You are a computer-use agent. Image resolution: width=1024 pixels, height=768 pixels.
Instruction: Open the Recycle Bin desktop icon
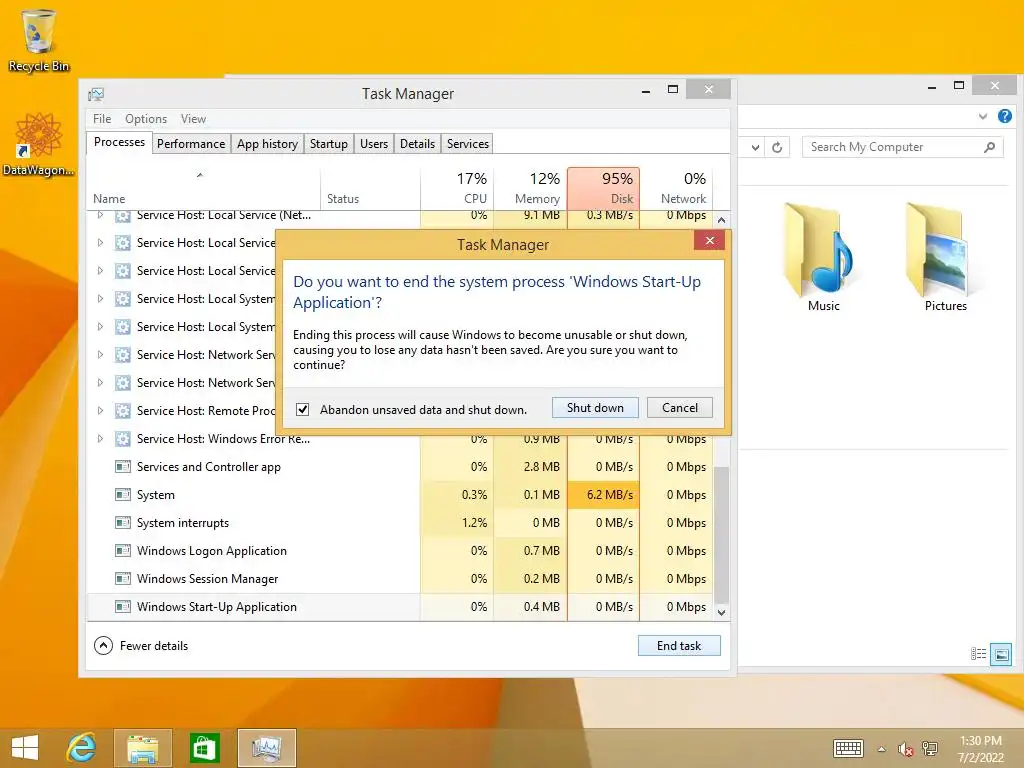click(x=38, y=39)
